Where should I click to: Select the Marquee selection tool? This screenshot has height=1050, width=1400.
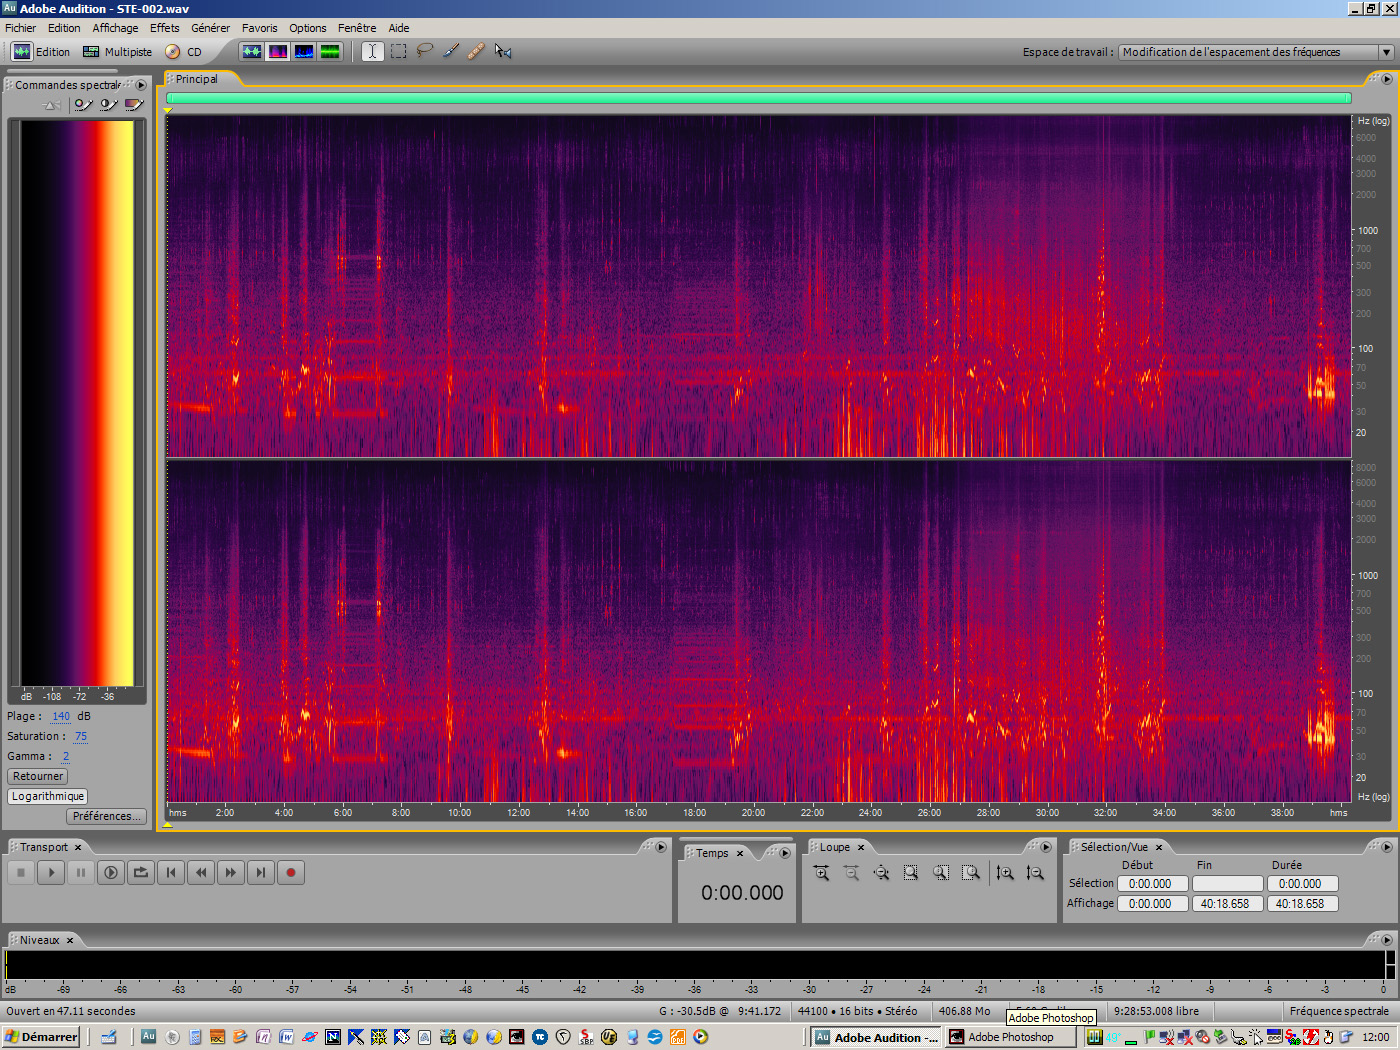point(398,51)
